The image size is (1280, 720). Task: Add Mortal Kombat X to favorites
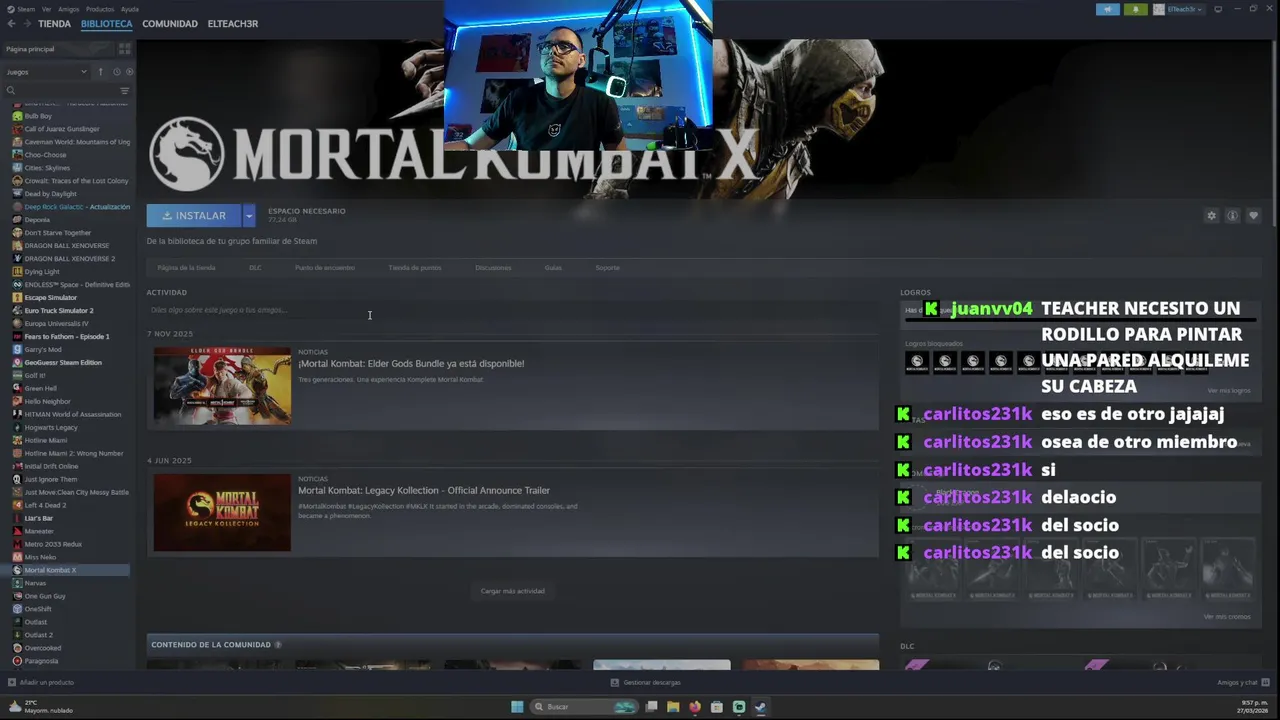click(x=1253, y=216)
